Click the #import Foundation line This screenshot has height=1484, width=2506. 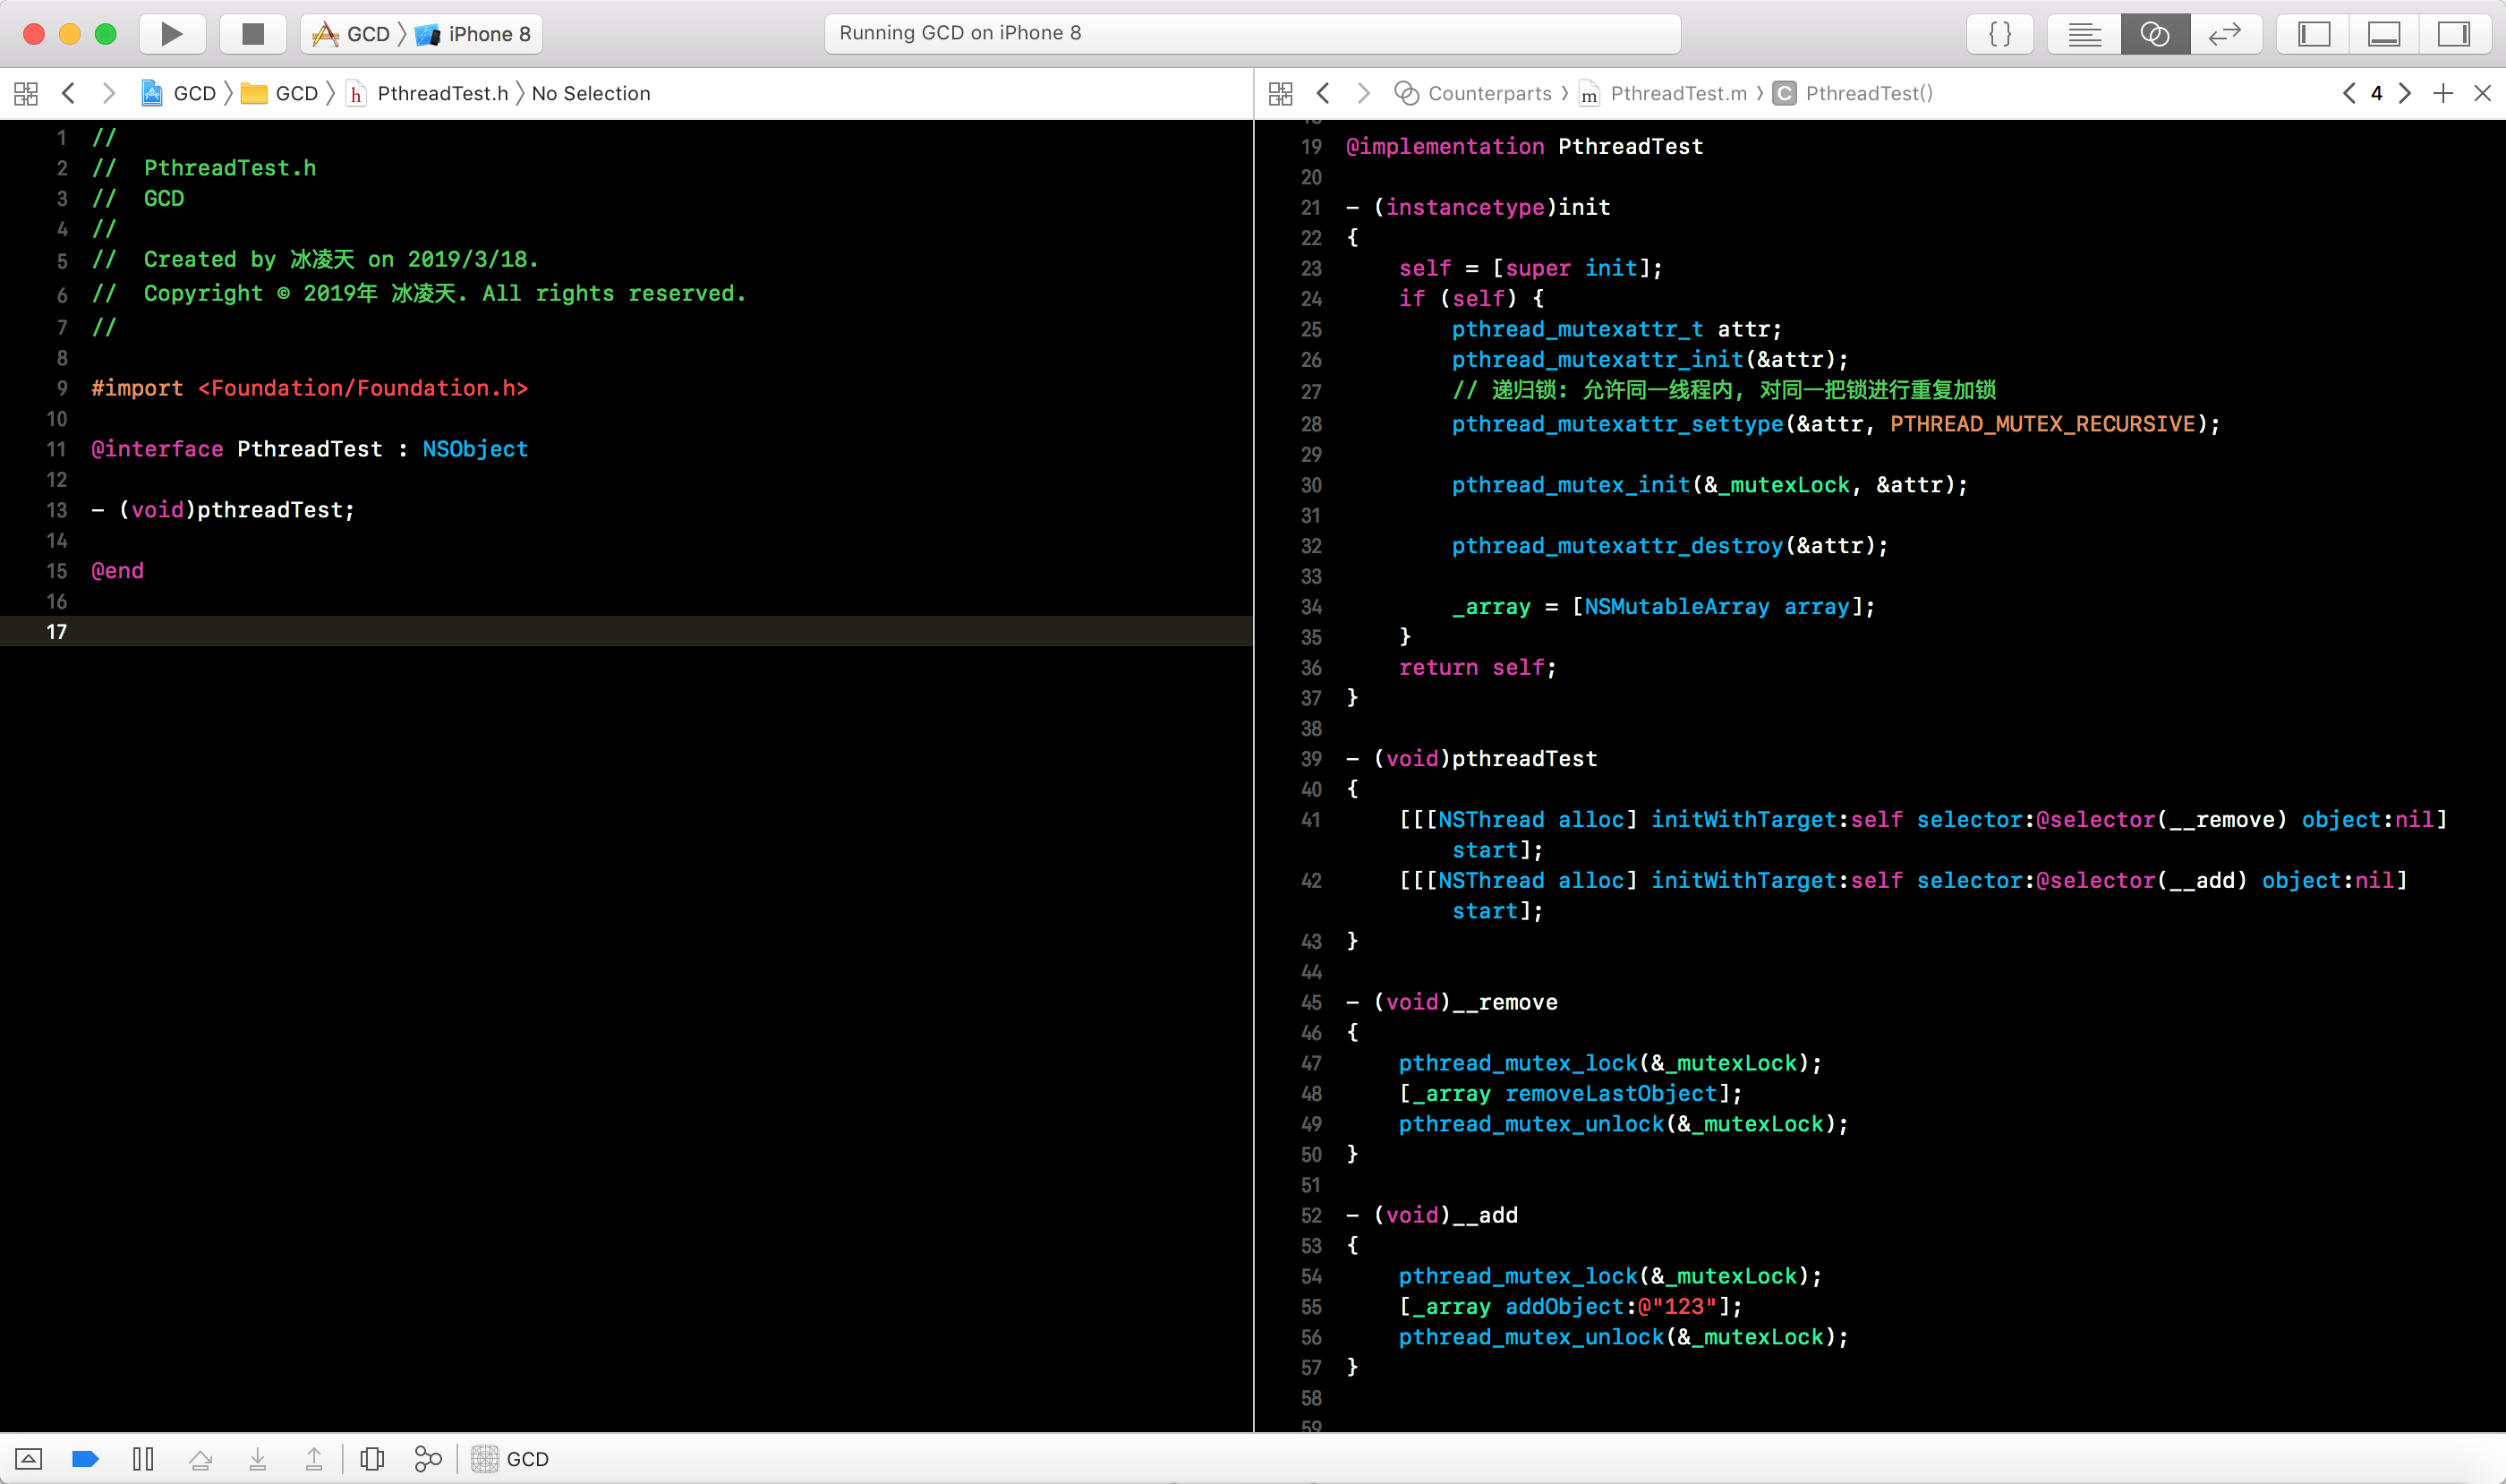point(310,388)
